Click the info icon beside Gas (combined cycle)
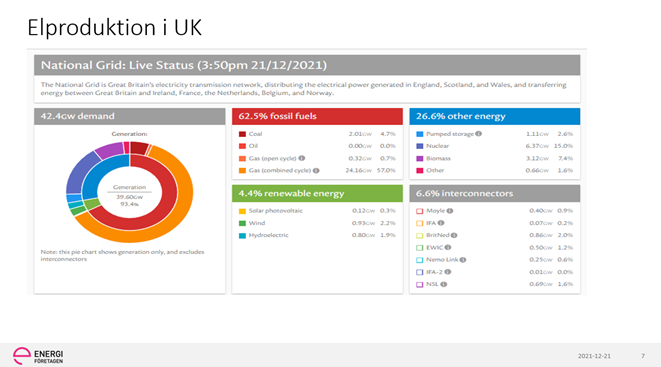Viewport: 661px width, 367px height. (316, 171)
